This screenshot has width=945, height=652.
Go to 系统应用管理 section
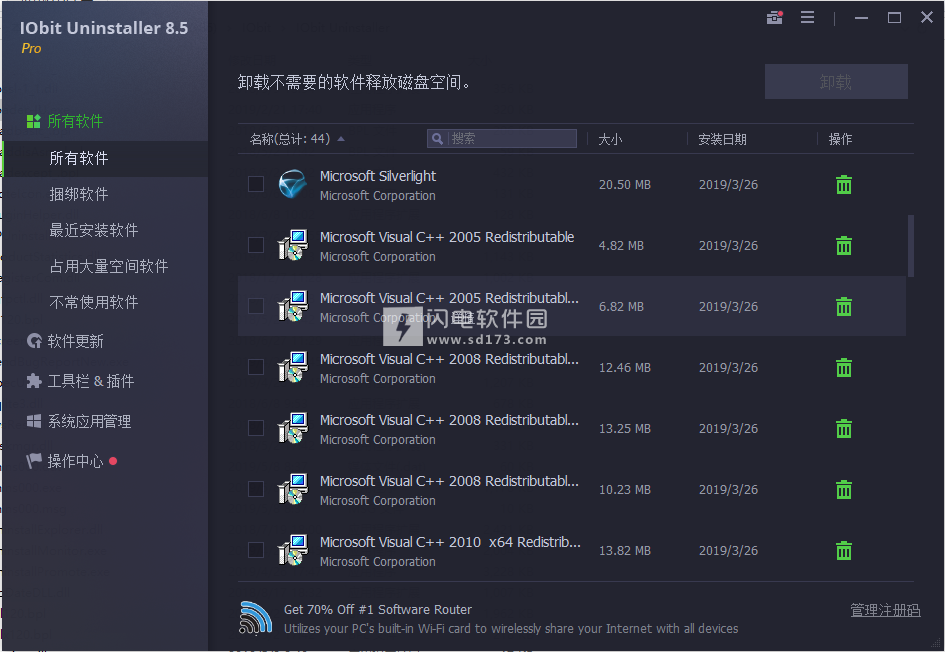[79, 421]
